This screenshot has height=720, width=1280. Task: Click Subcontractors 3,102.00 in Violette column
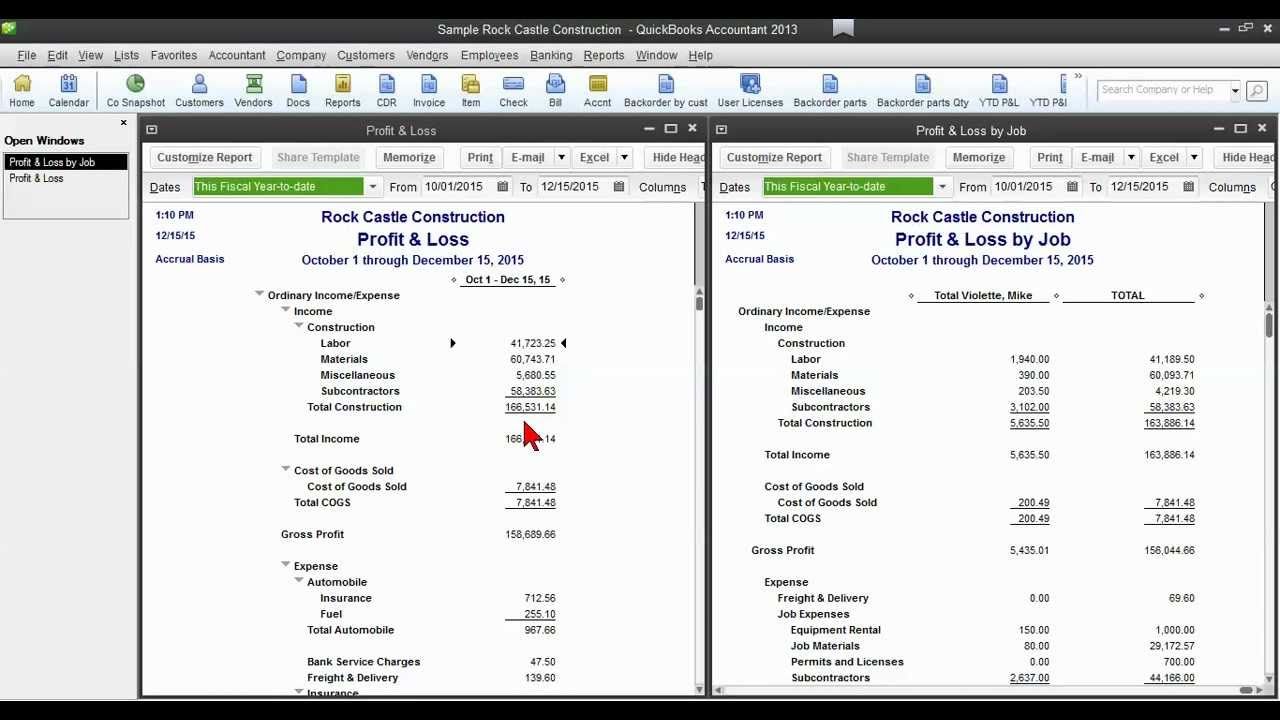tap(1030, 407)
